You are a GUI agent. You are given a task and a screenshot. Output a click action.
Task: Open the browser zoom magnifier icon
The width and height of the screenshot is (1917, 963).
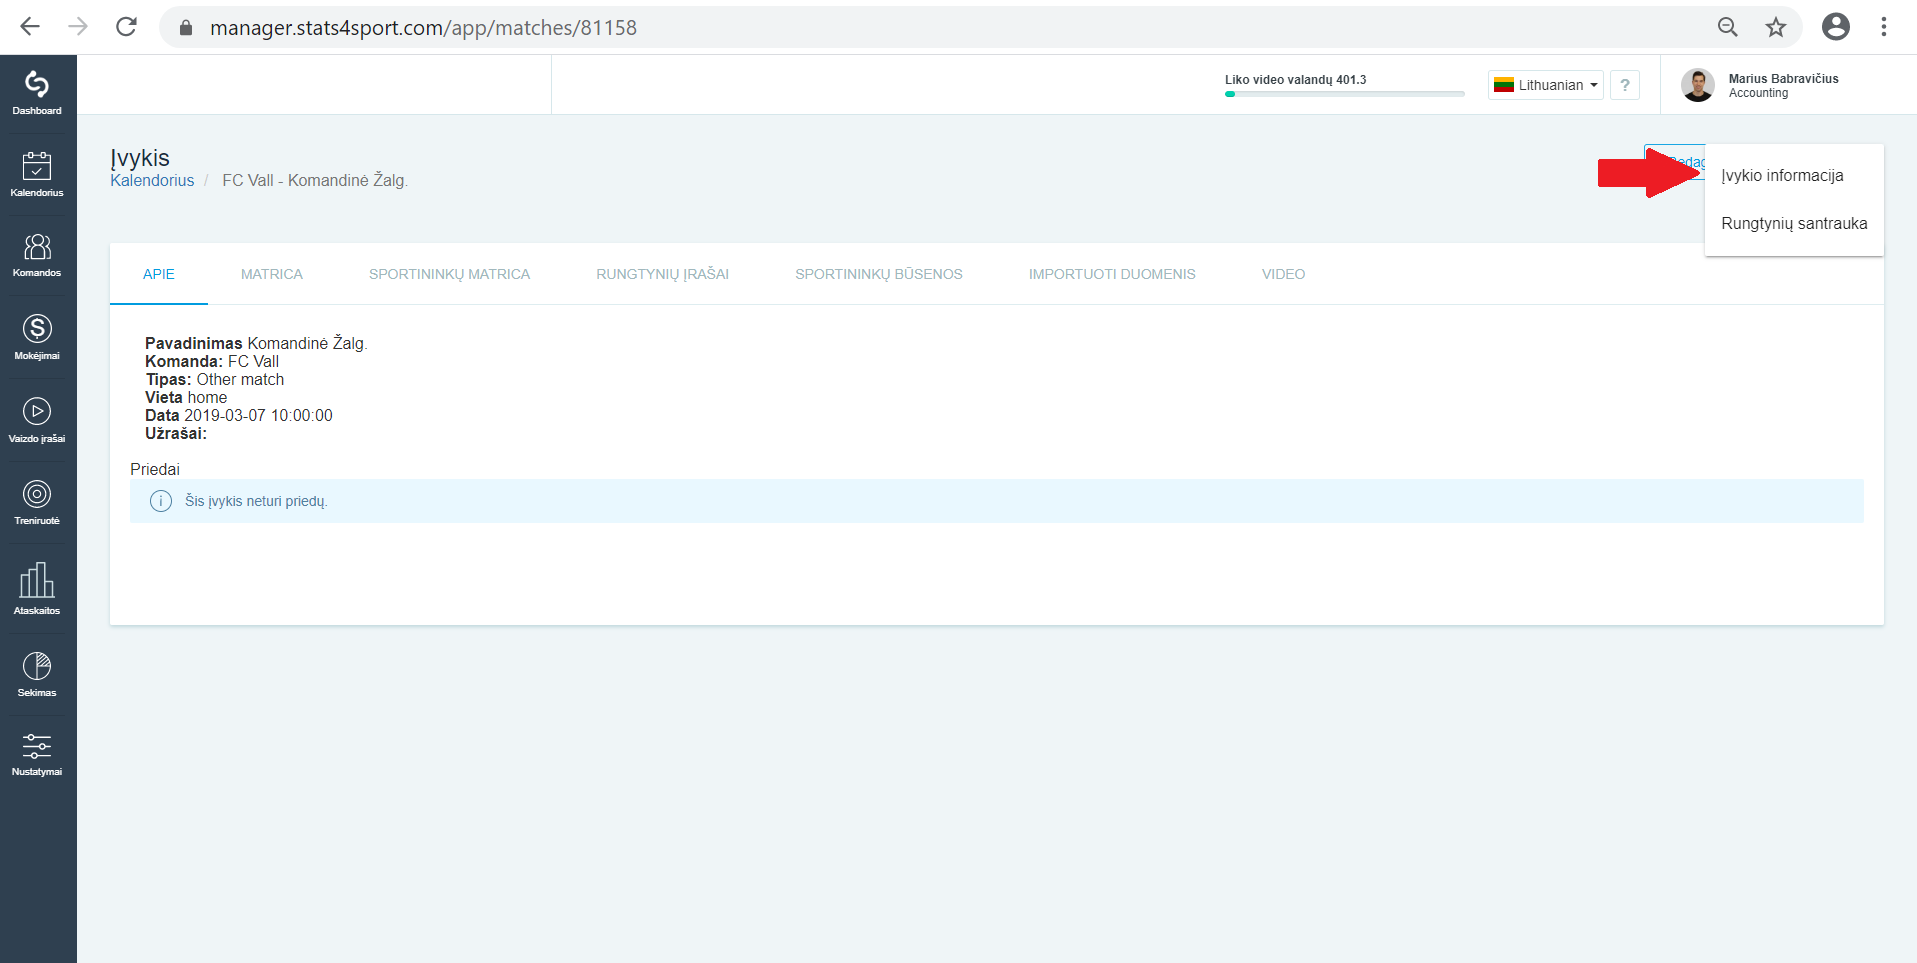point(1728,27)
